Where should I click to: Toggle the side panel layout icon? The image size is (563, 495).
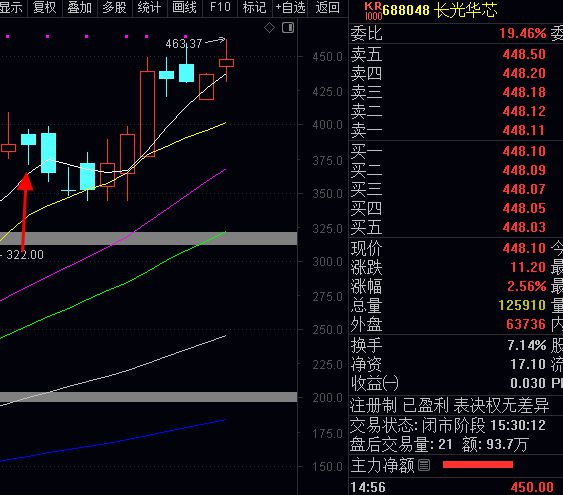tap(288, 28)
